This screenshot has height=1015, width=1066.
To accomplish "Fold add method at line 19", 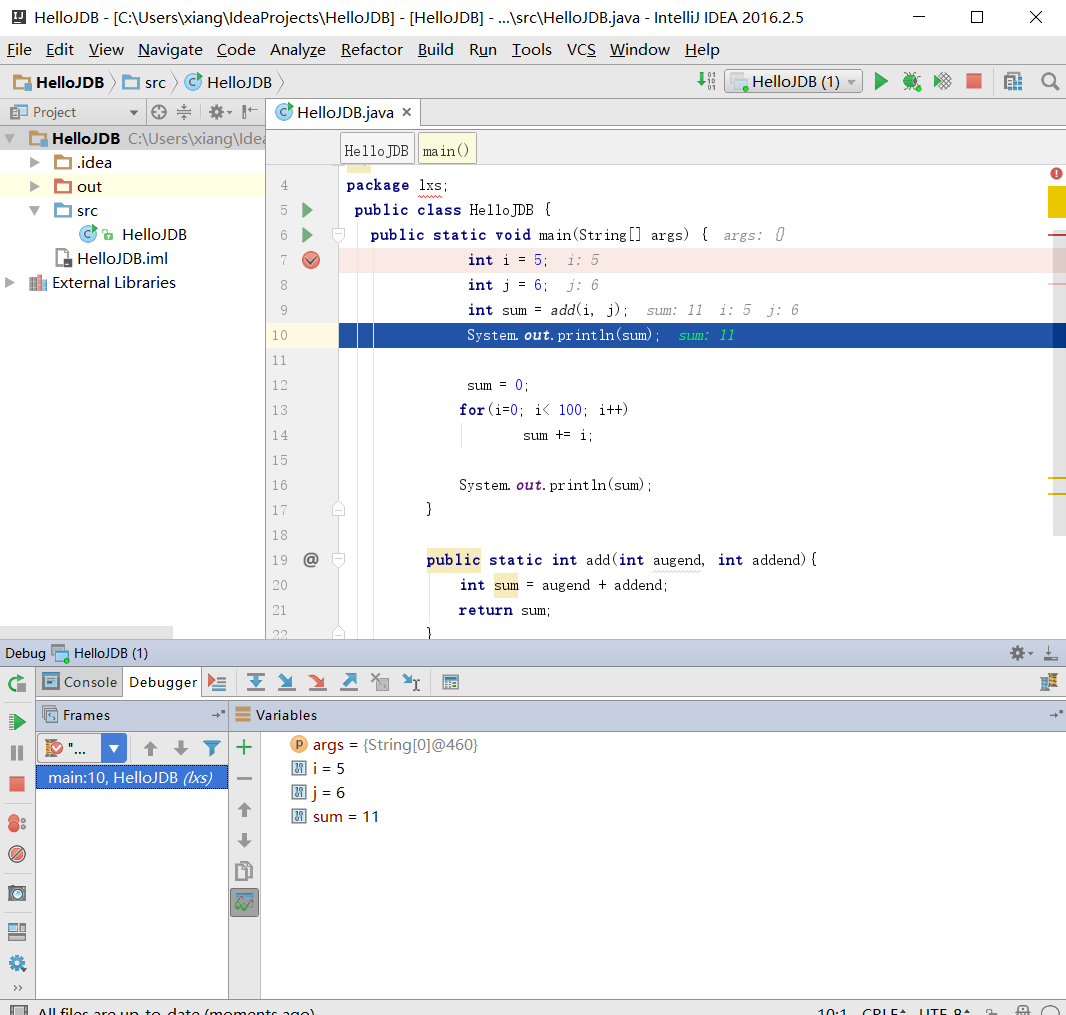I will click(x=338, y=560).
